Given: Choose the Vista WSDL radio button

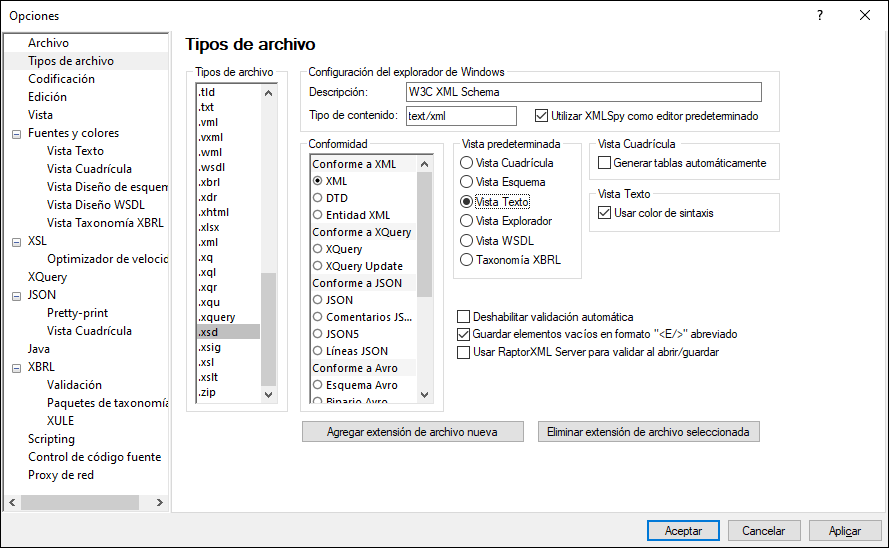Looking at the screenshot, I should 466,241.
